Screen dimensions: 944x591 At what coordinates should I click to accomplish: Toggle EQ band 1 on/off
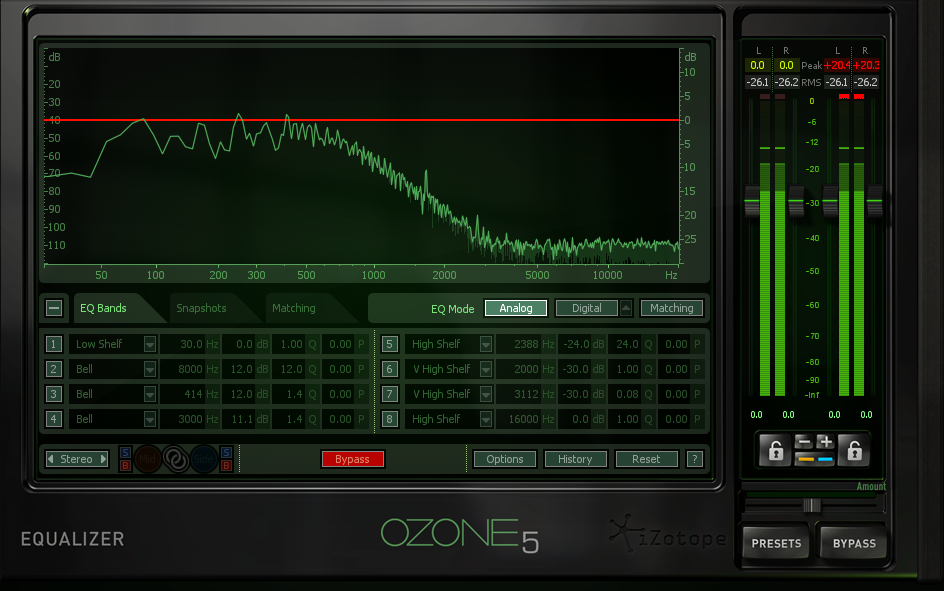(53, 344)
